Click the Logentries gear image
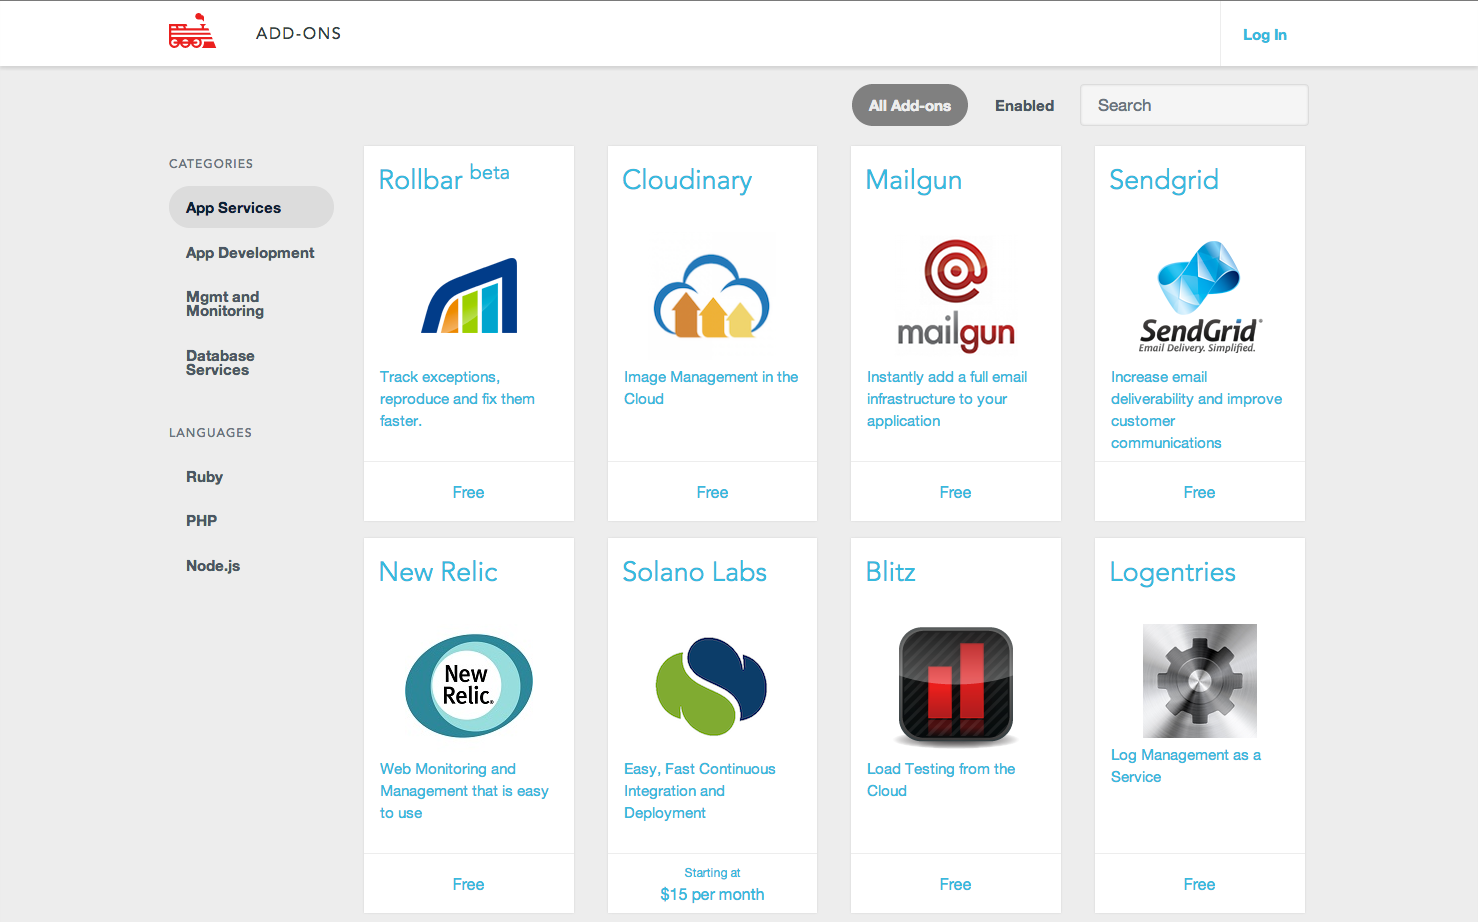Screen dimensions: 1478x922 tap(1200, 681)
